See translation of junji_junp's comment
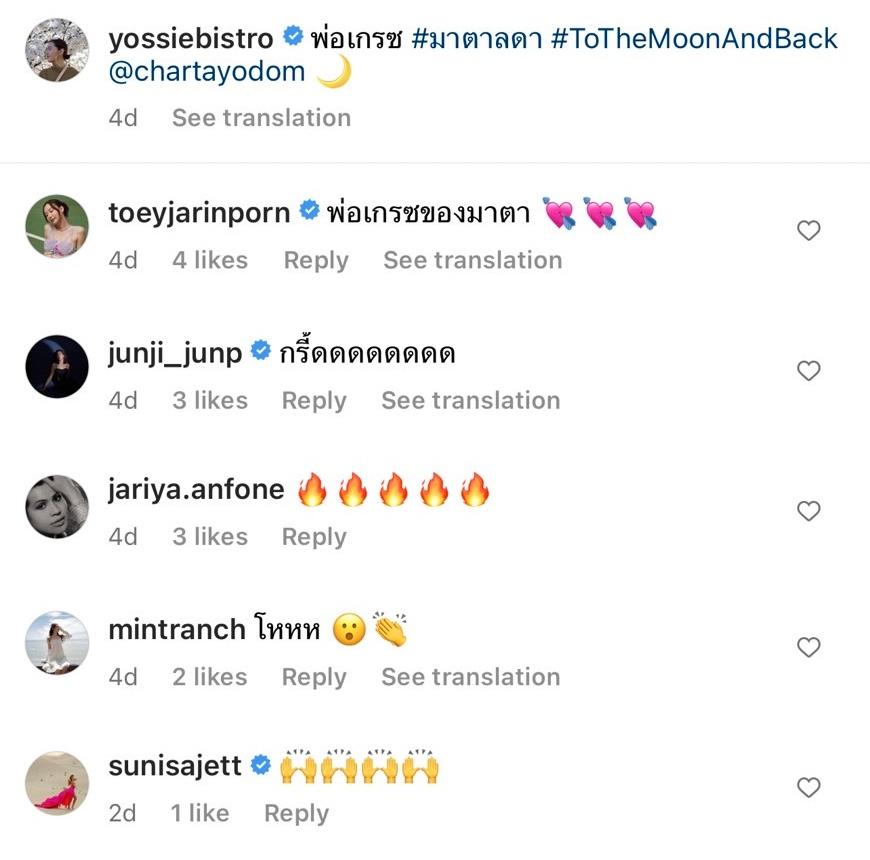The image size is (870, 860). 470,400
